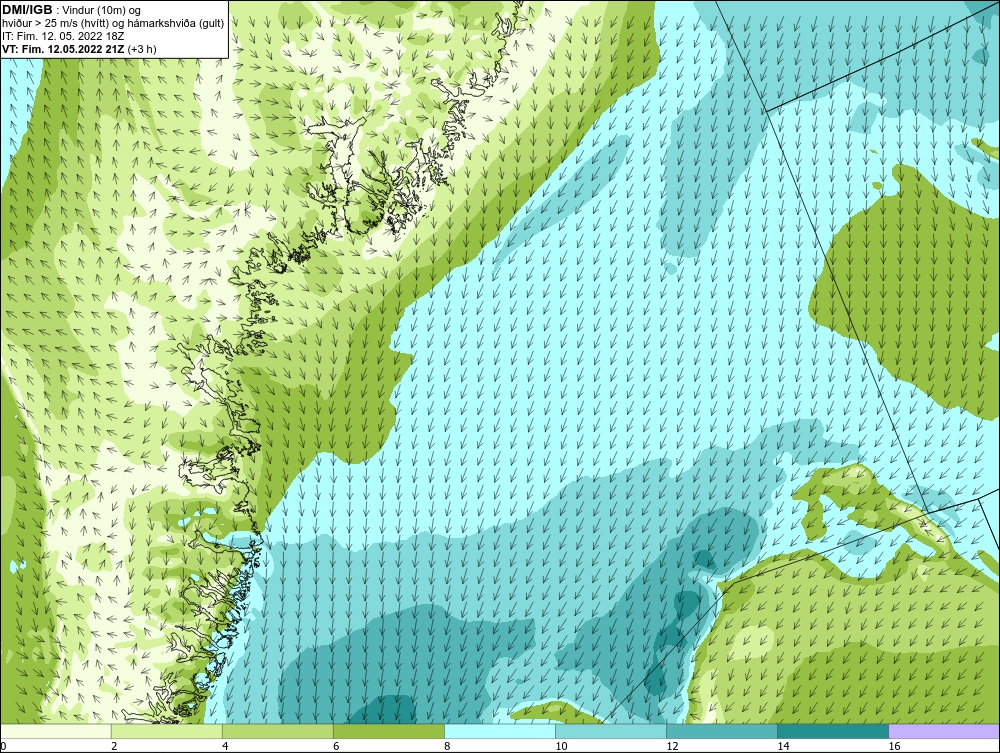Click the light green 2–4 m/s legend swatch

[x=166, y=731]
